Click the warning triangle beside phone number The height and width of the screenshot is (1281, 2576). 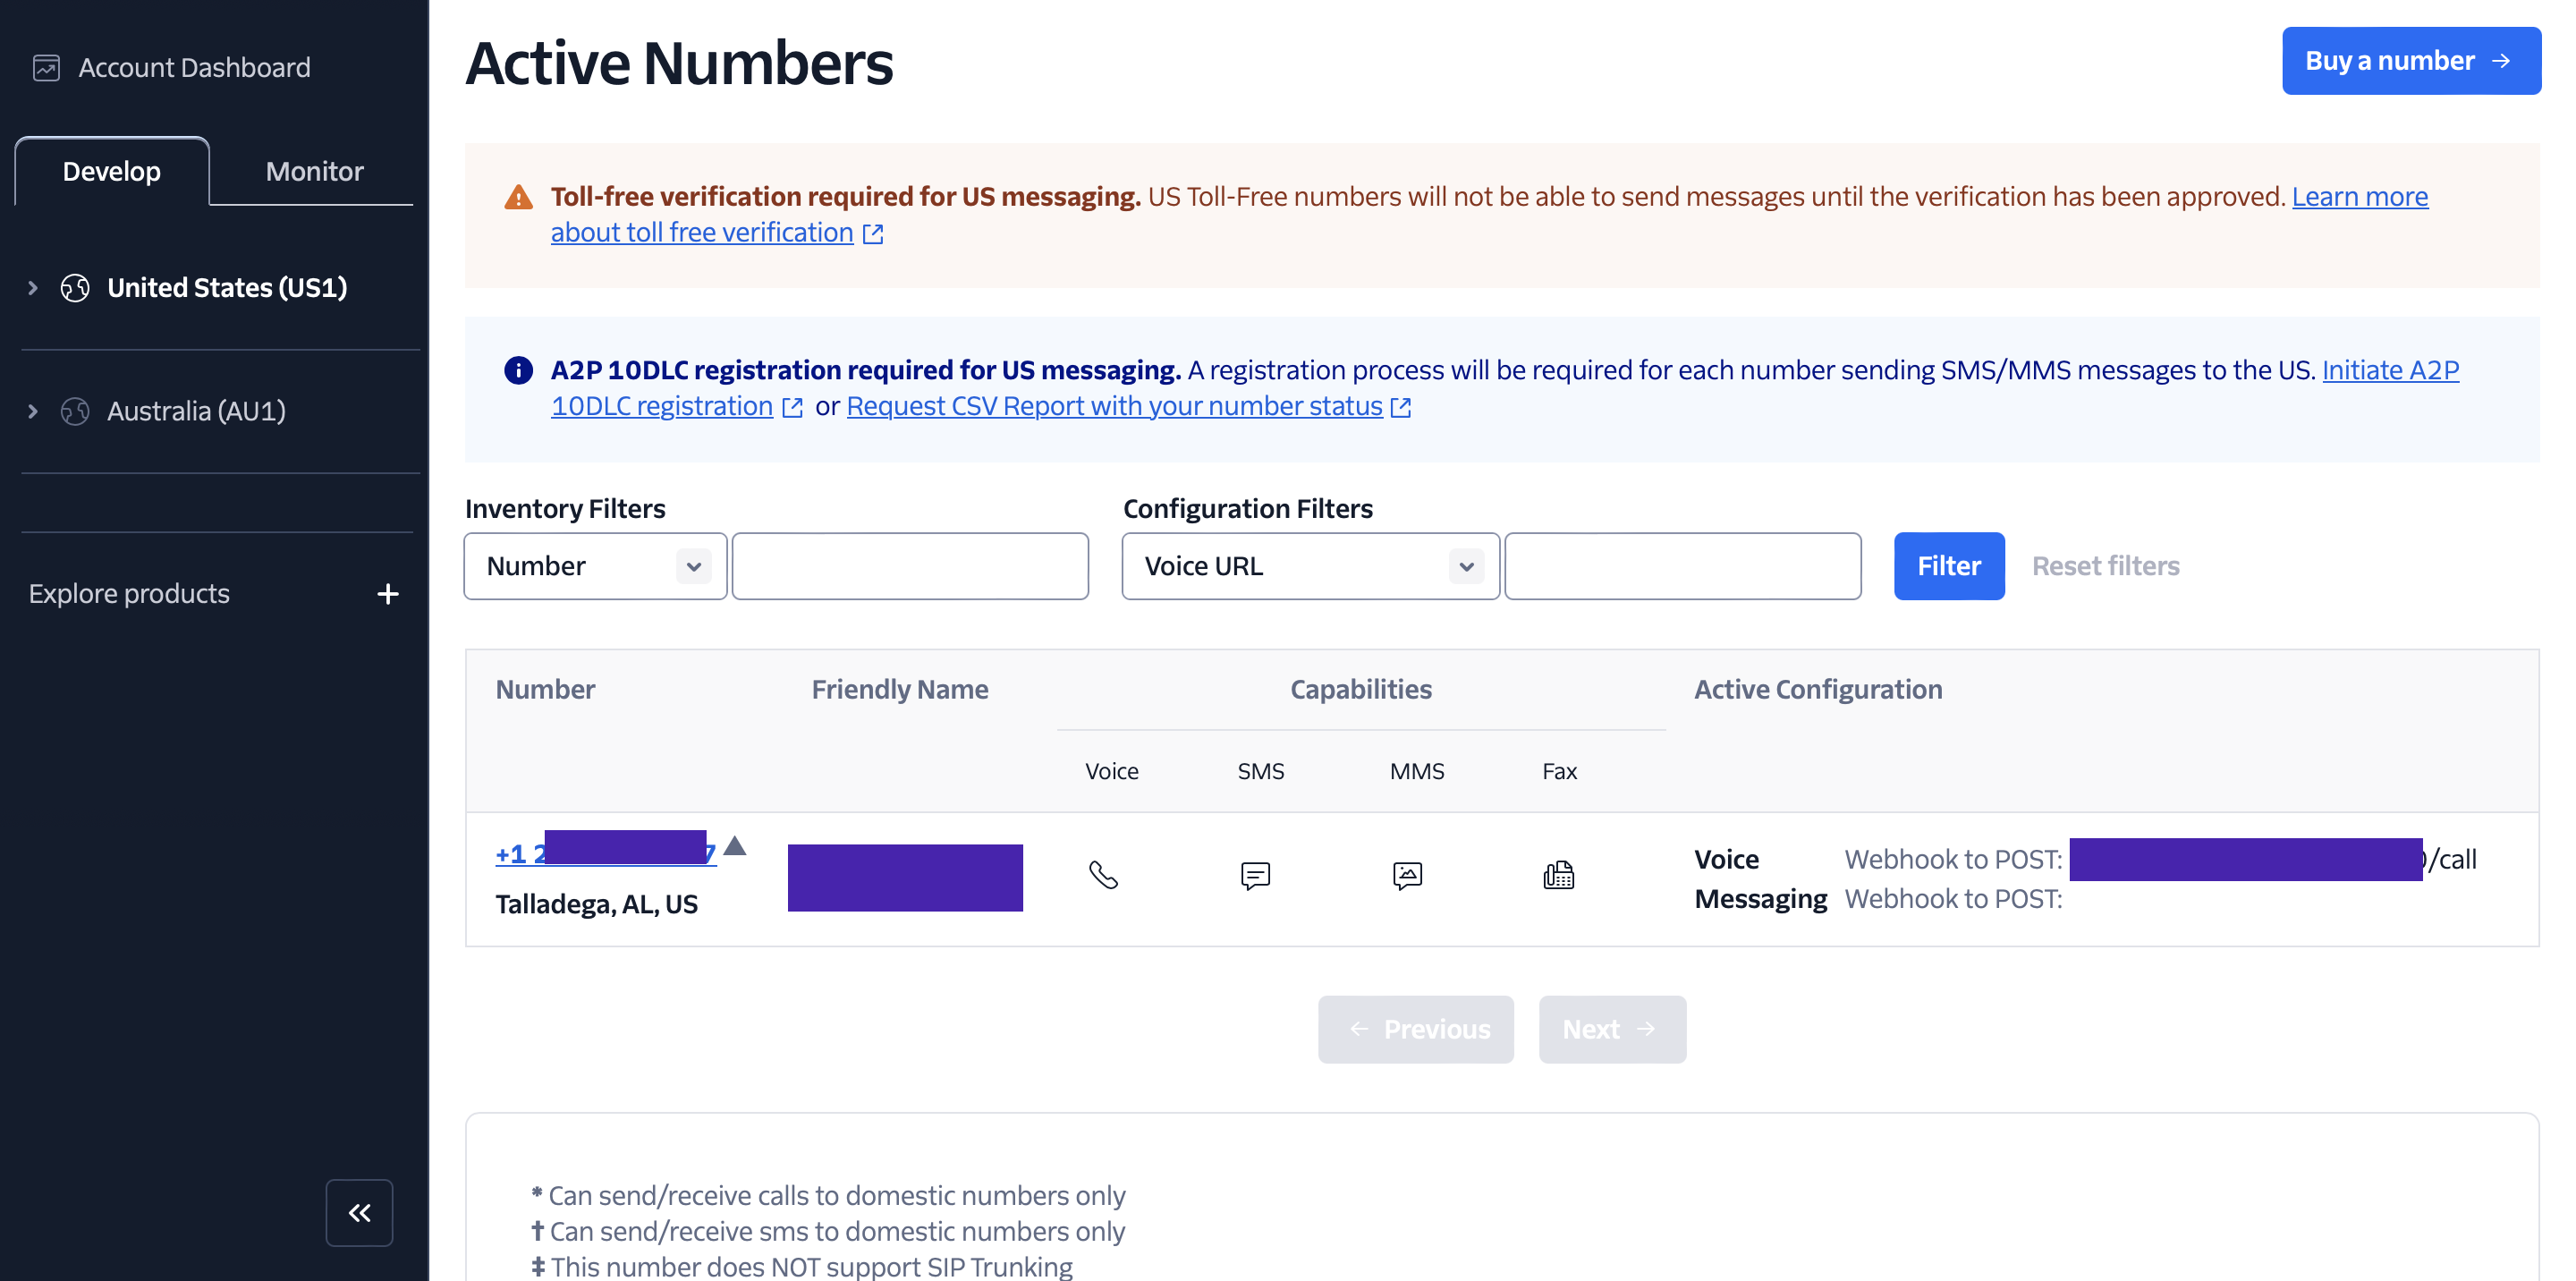(735, 846)
